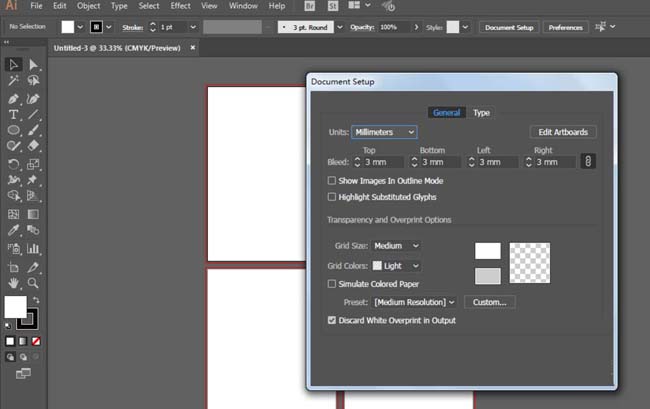Select the Rotate tool

pyautogui.click(x=14, y=164)
